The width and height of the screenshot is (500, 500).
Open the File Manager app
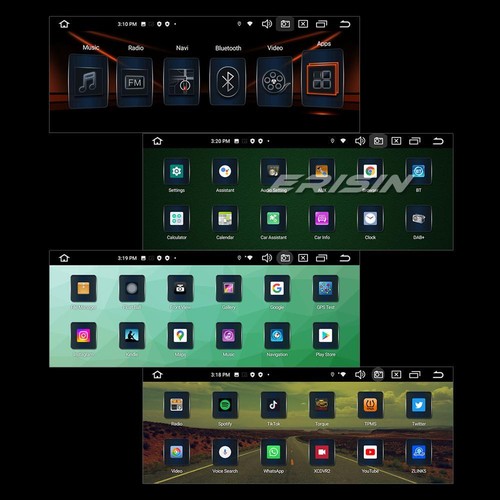(x=83, y=288)
